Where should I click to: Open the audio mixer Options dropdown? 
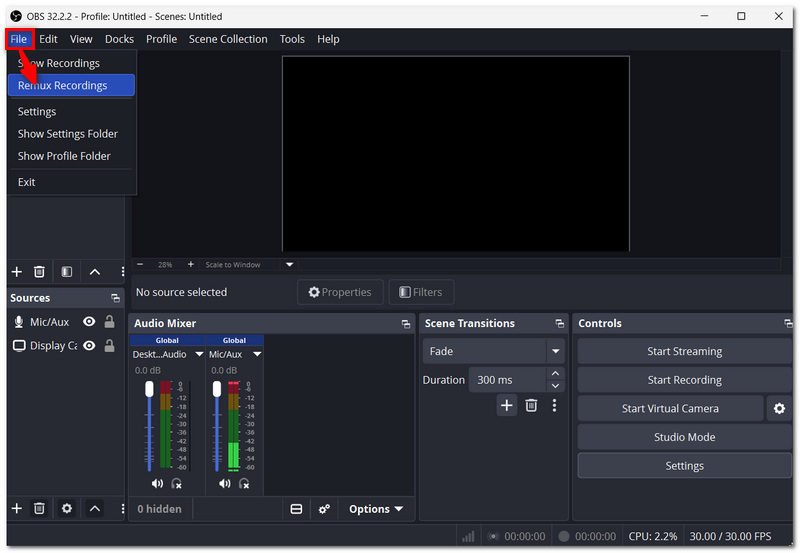376,509
